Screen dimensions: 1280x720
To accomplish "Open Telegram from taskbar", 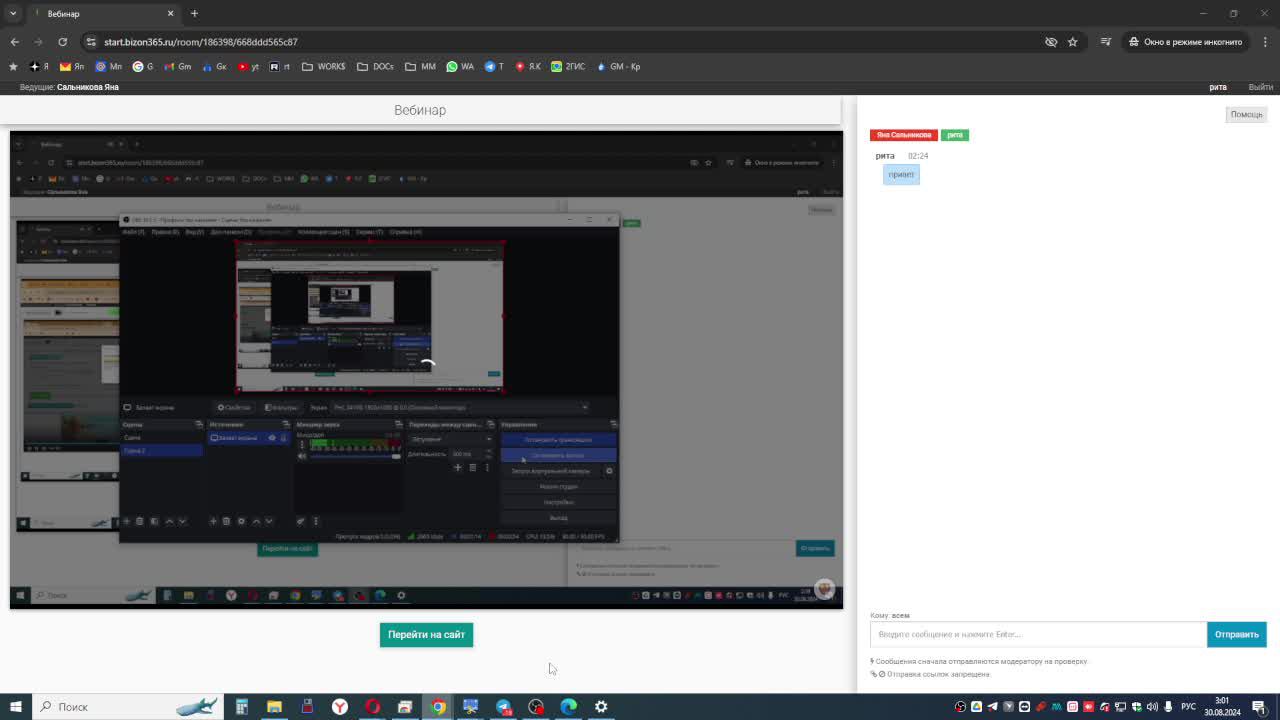I will click(x=503, y=707).
